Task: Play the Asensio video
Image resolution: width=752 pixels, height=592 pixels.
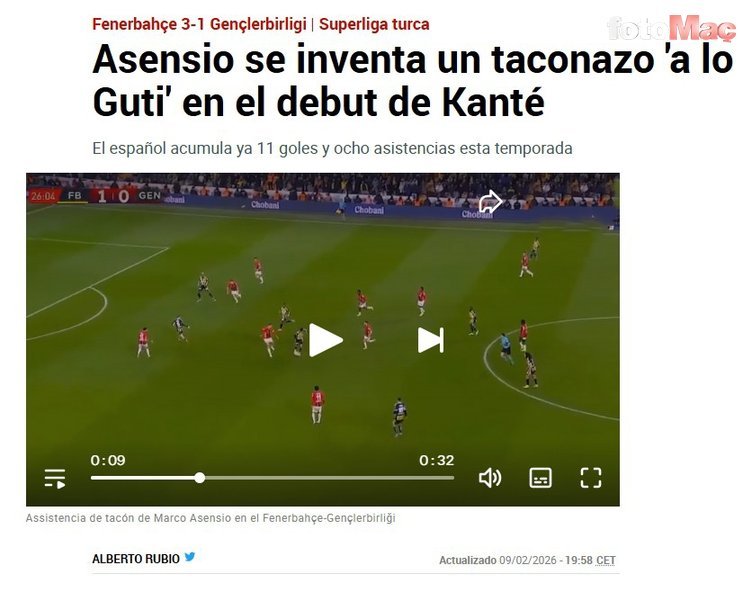Action: (x=325, y=340)
